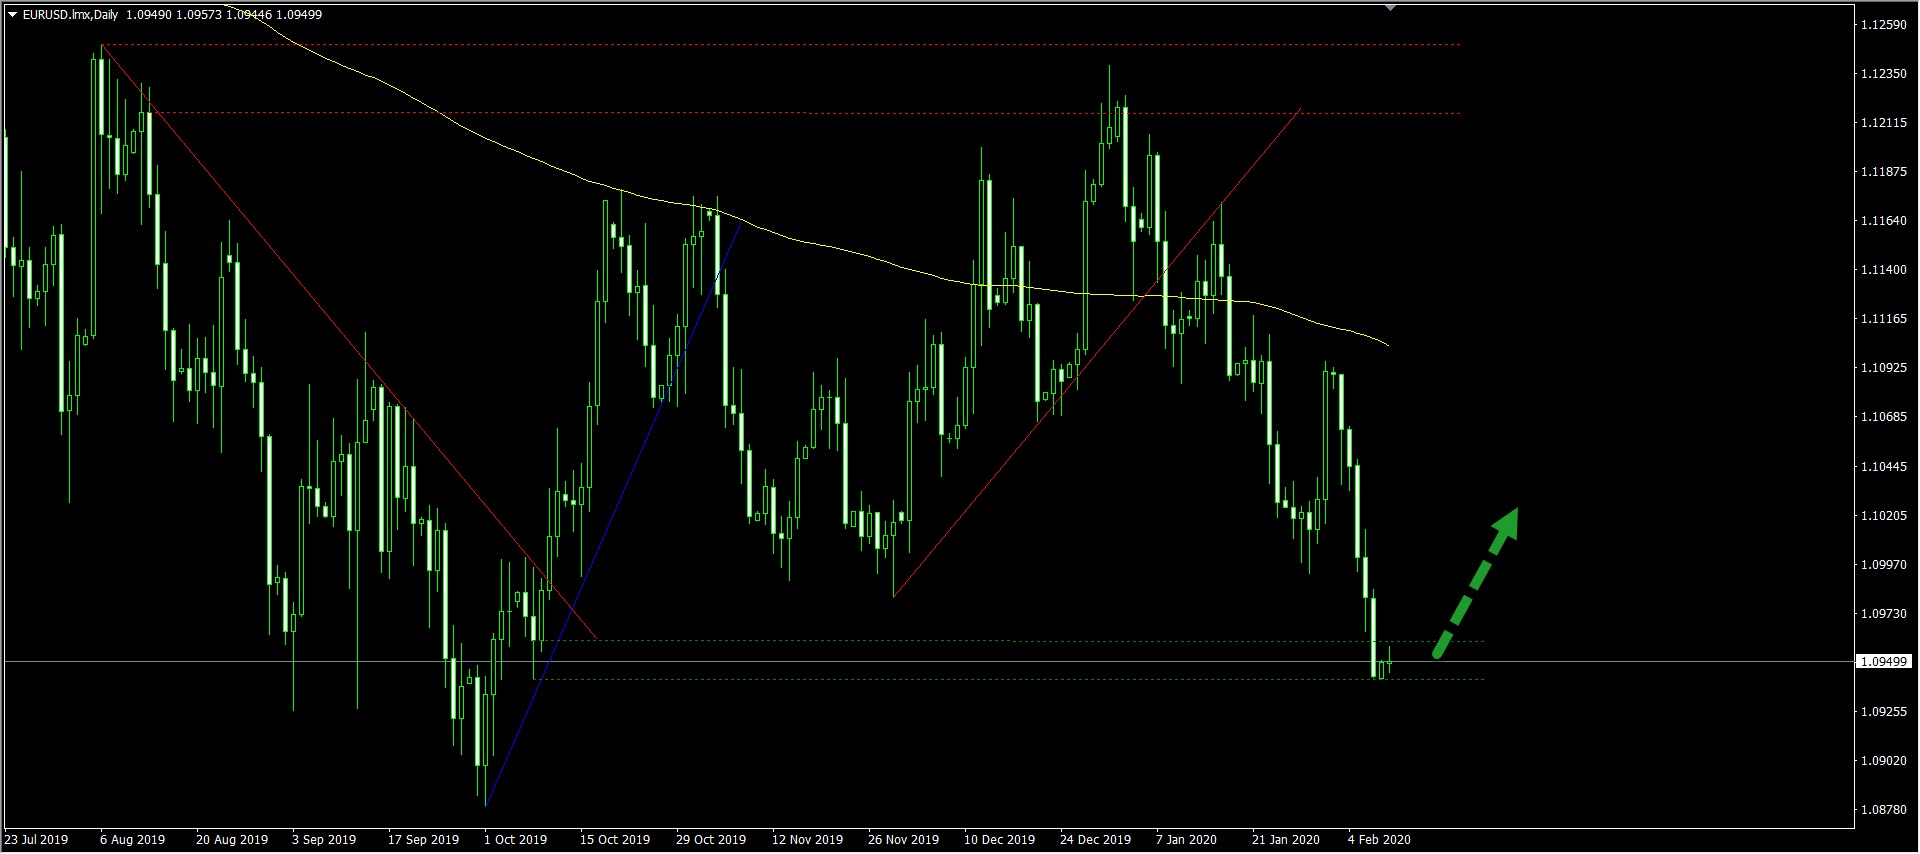Click the 26 Nov 2019 date label
Image resolution: width=1920 pixels, height=854 pixels.
click(903, 840)
